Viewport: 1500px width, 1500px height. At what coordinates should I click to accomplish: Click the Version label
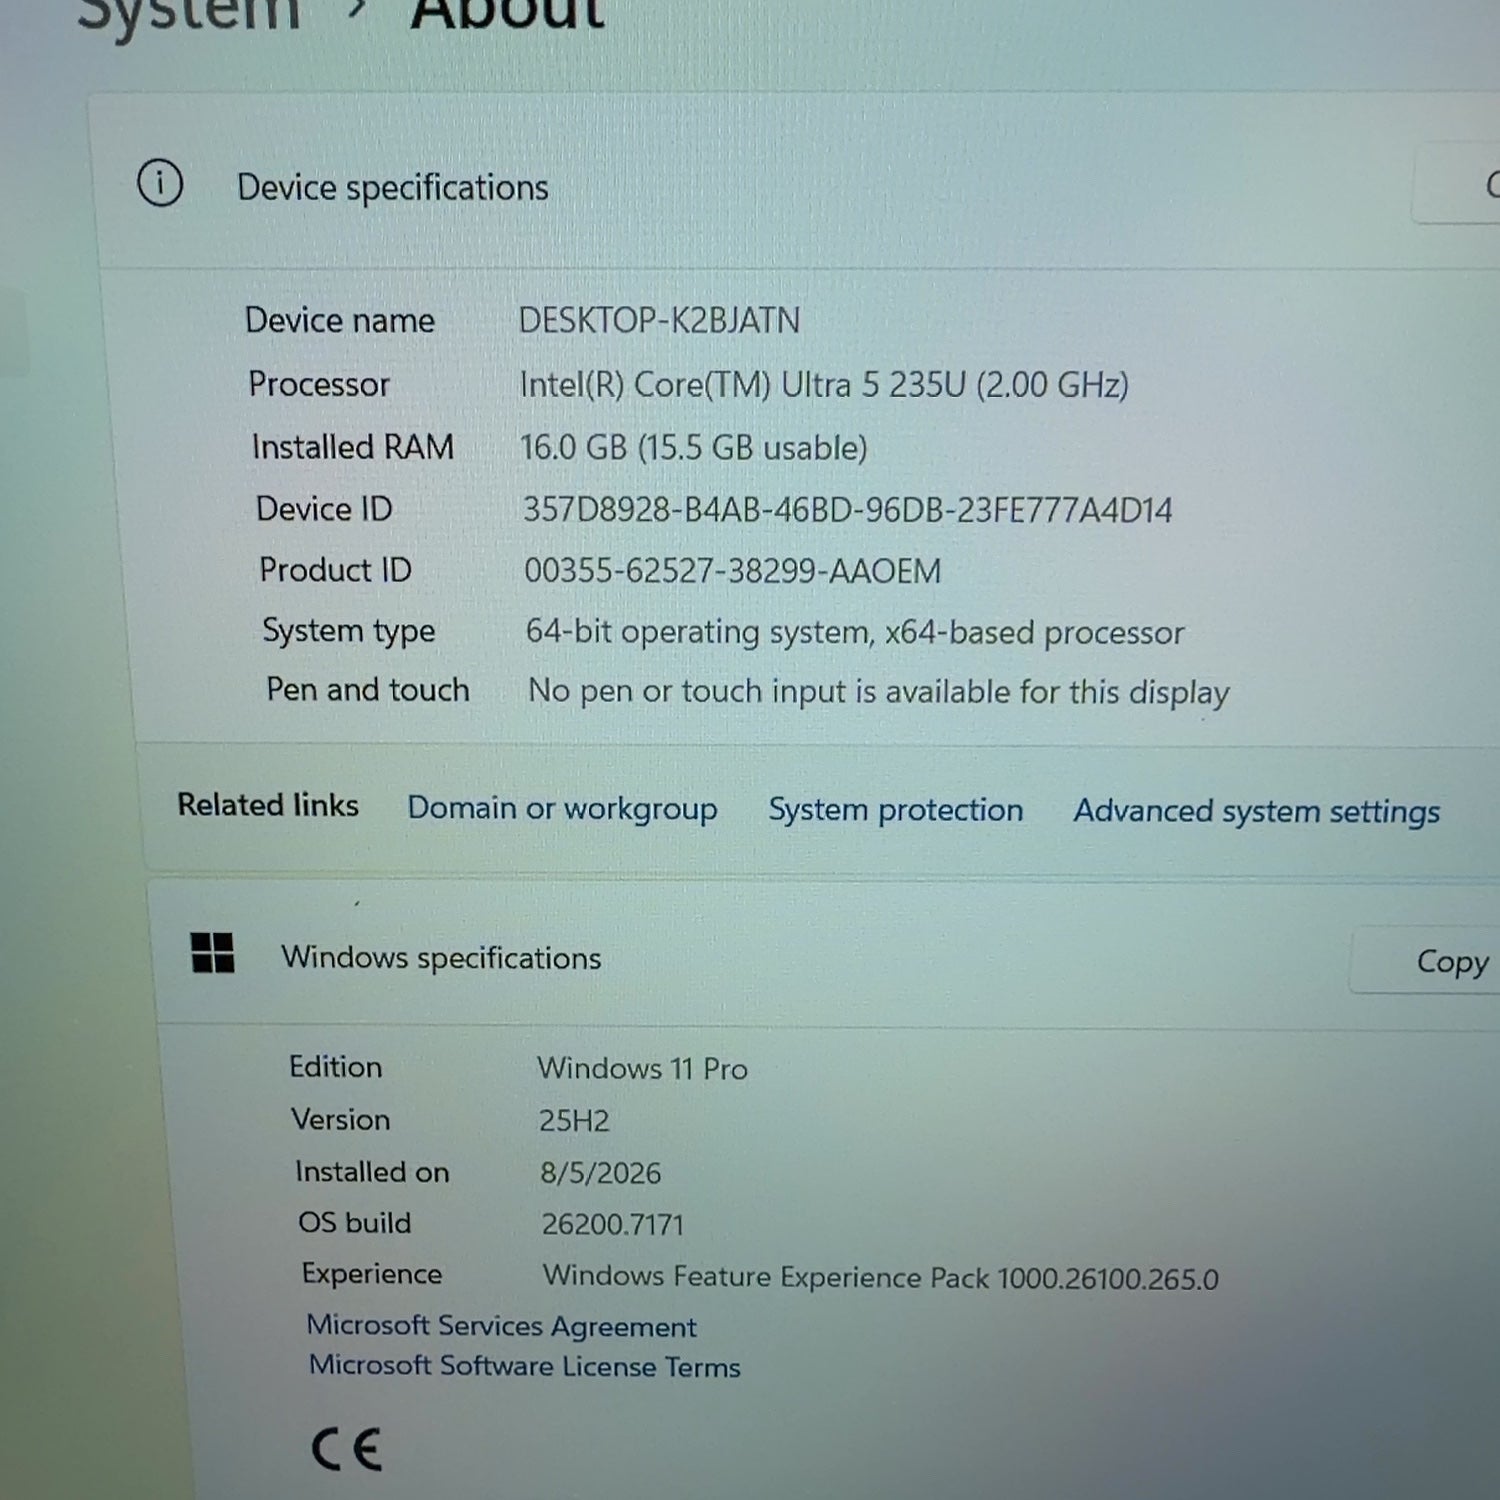(341, 1119)
